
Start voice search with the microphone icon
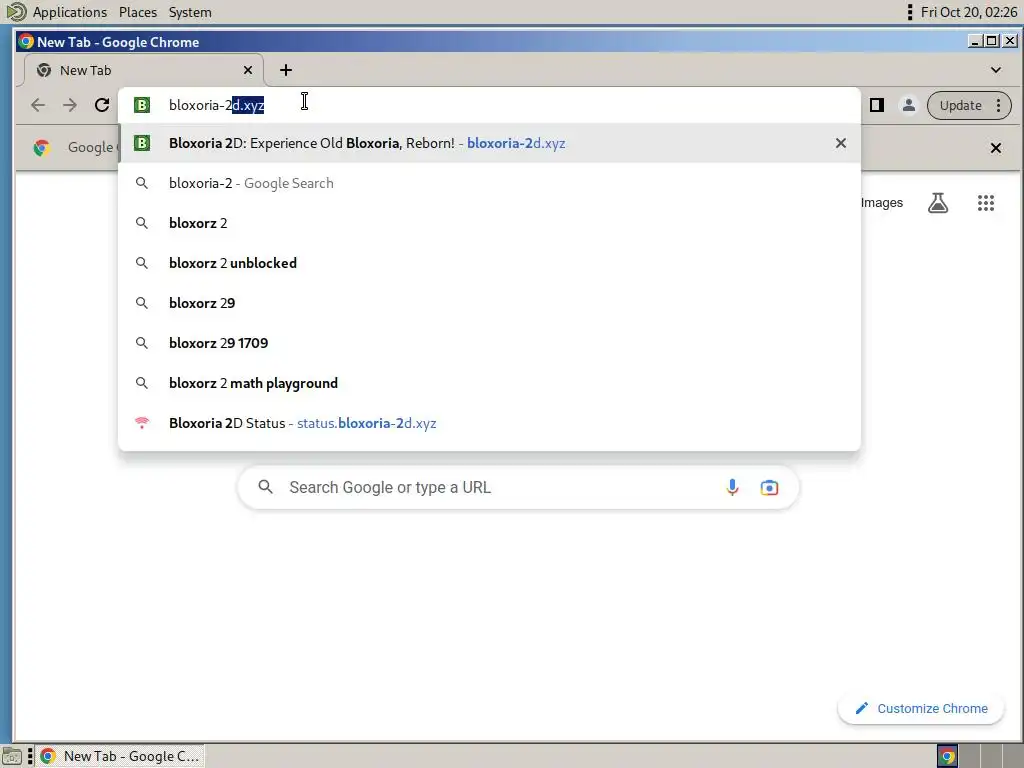click(732, 487)
